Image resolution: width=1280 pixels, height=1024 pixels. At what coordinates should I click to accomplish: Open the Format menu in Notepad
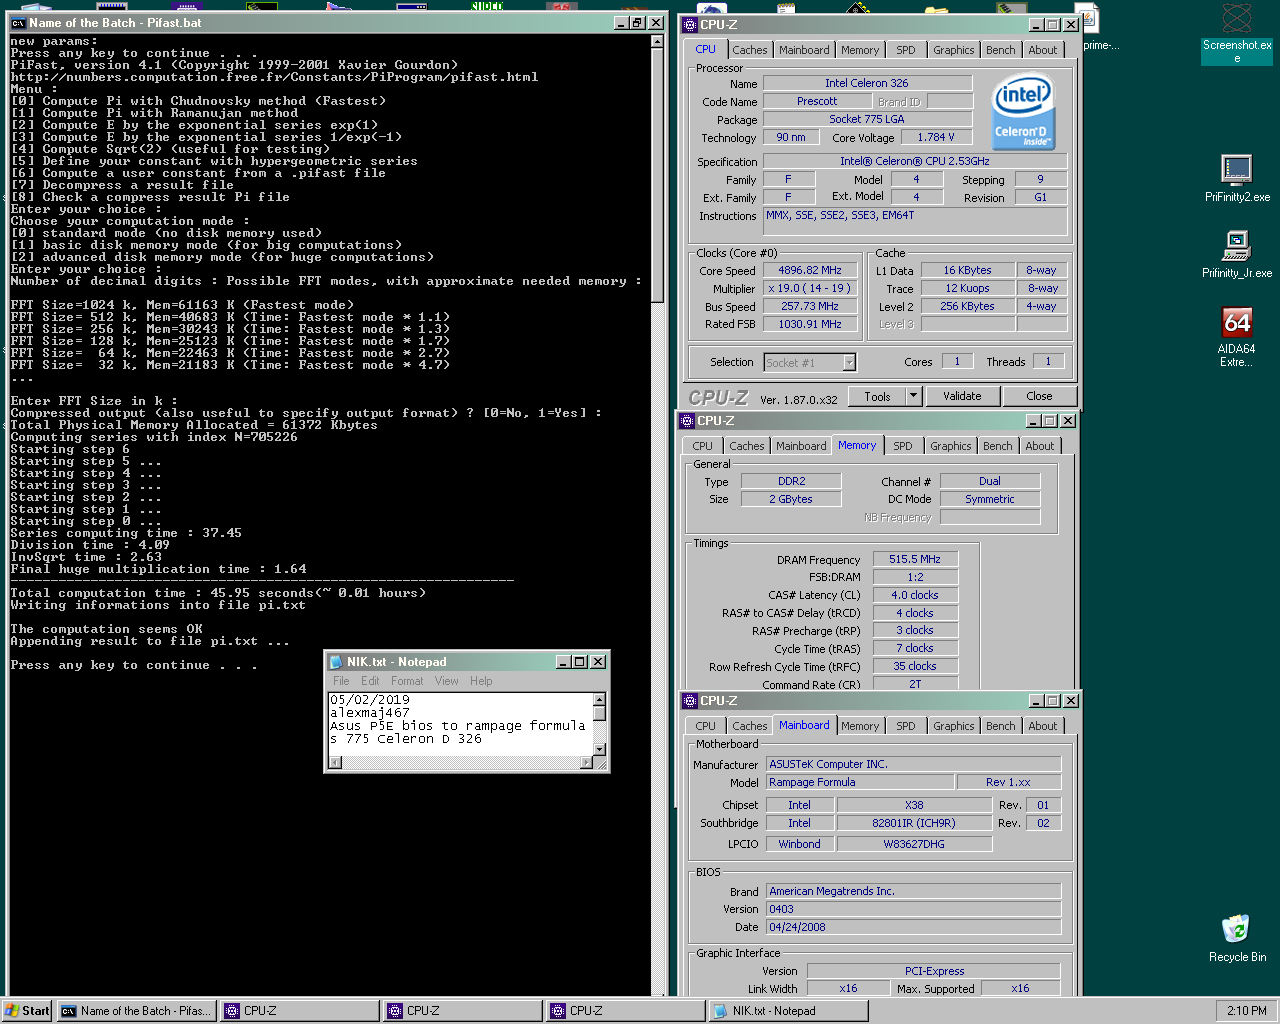click(407, 681)
